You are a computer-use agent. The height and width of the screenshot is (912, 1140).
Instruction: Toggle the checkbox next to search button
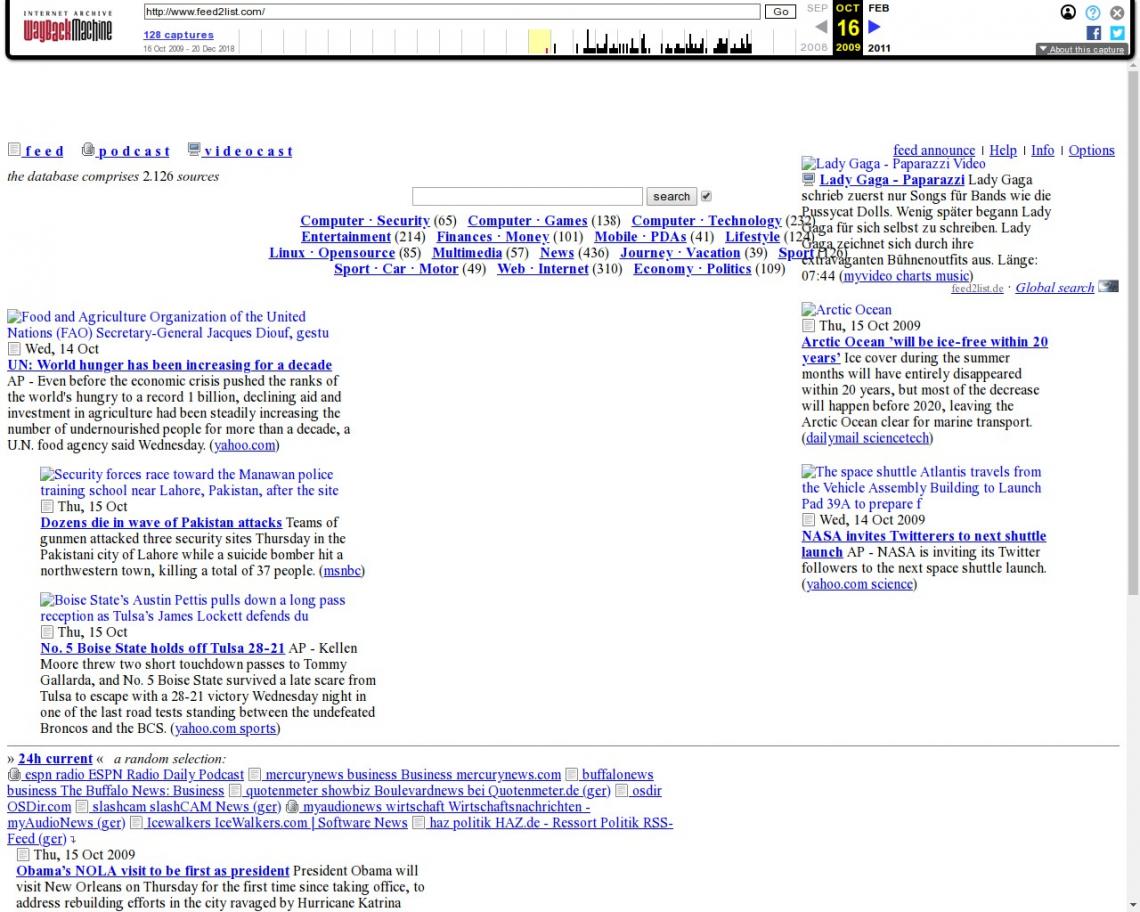[706, 196]
